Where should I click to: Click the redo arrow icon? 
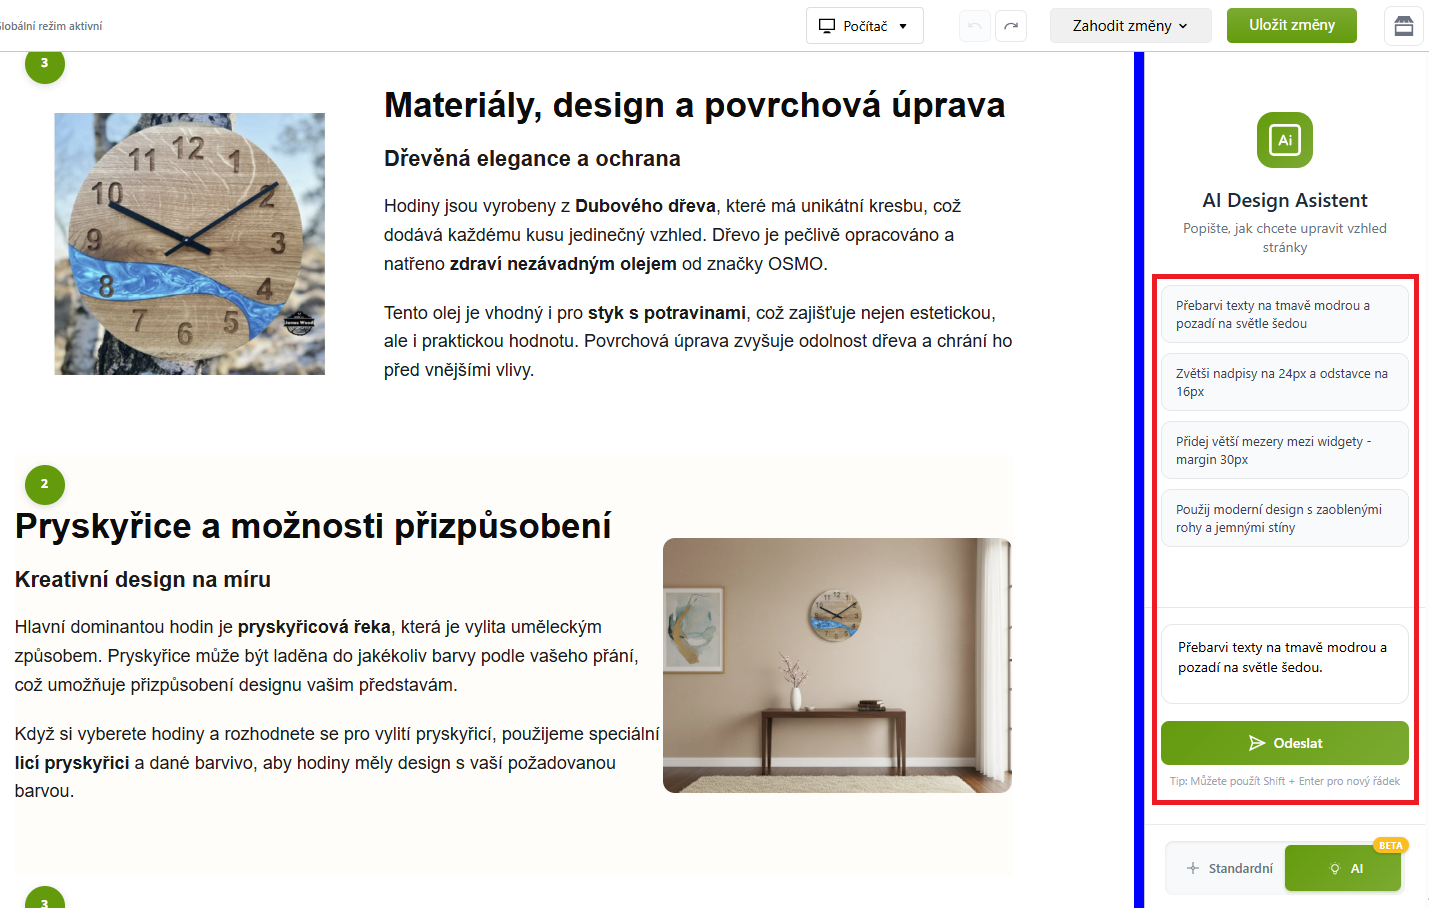tap(1011, 26)
